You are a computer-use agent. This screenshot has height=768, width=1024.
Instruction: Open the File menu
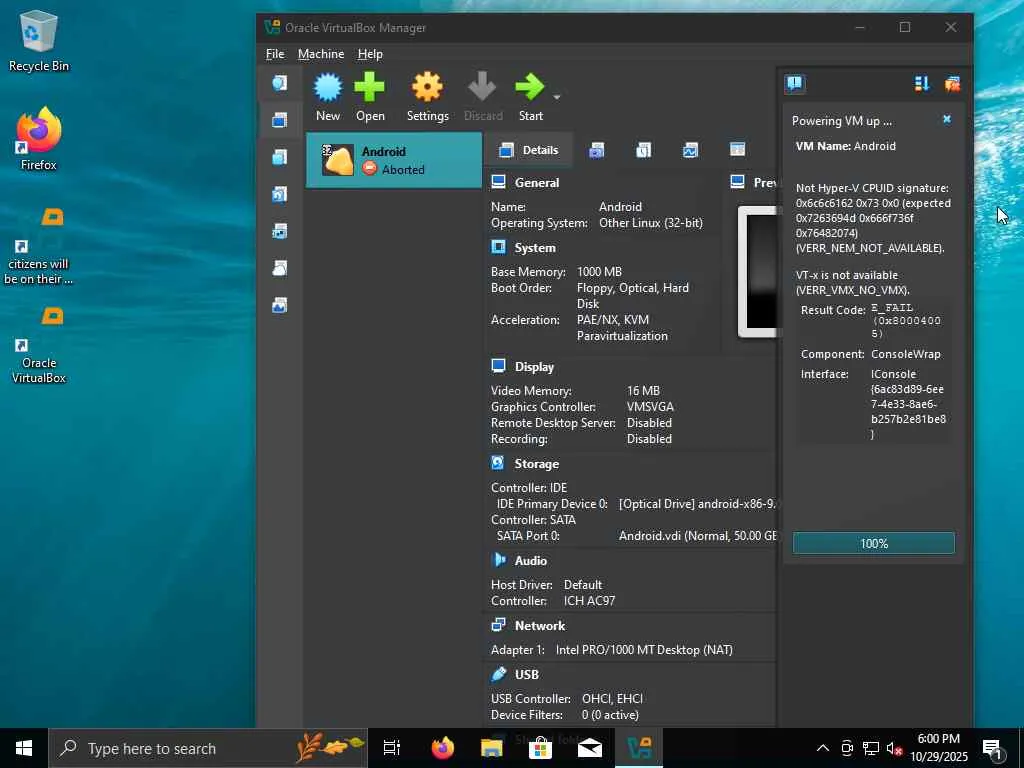pyautogui.click(x=275, y=54)
